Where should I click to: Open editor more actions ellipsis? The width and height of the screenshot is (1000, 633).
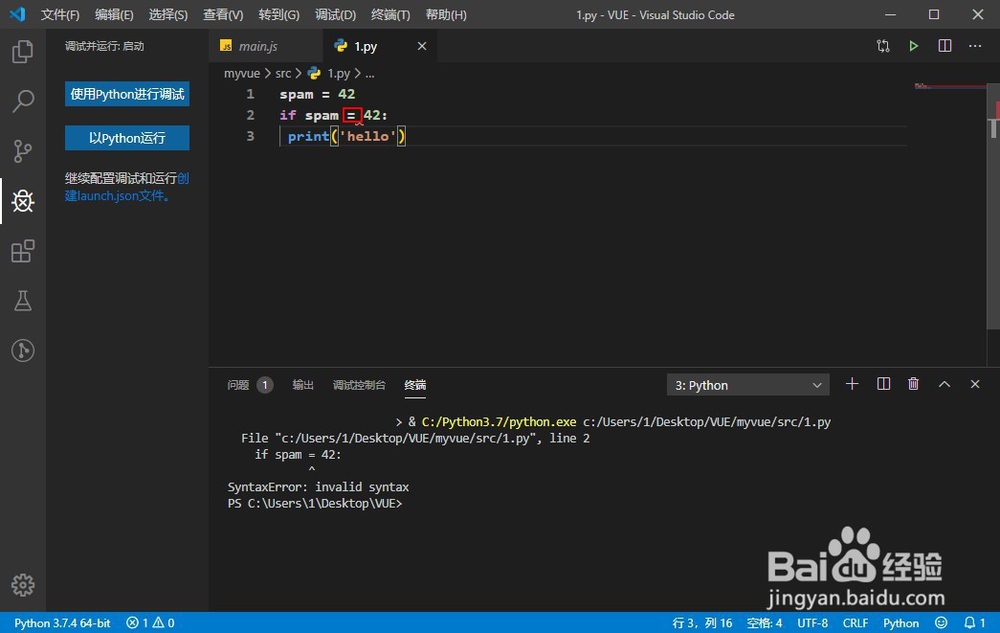coord(975,46)
